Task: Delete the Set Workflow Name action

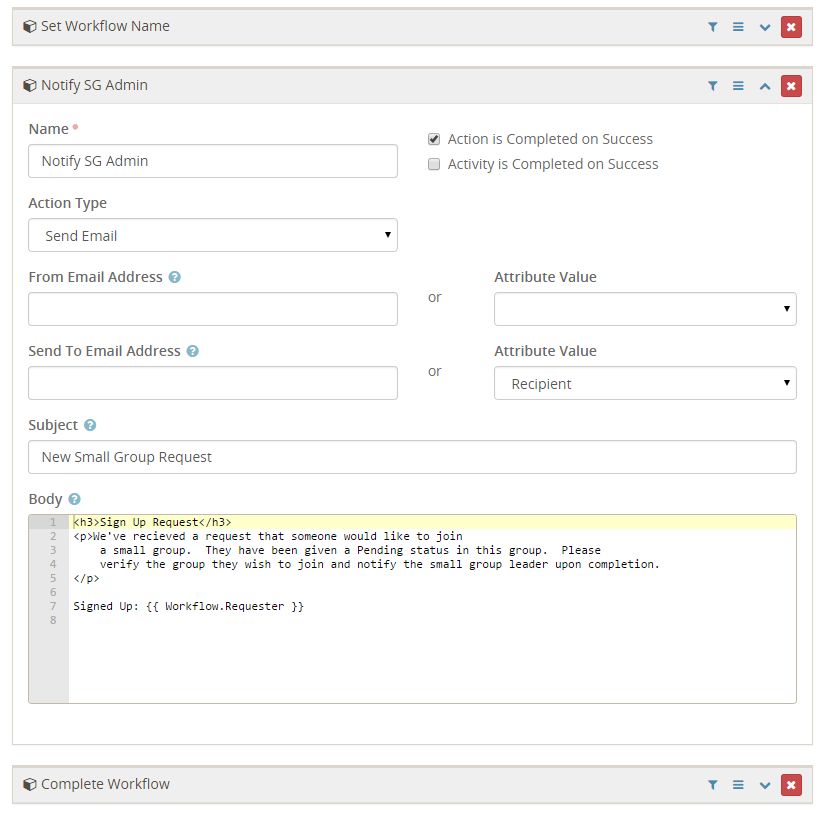Action: 791,27
